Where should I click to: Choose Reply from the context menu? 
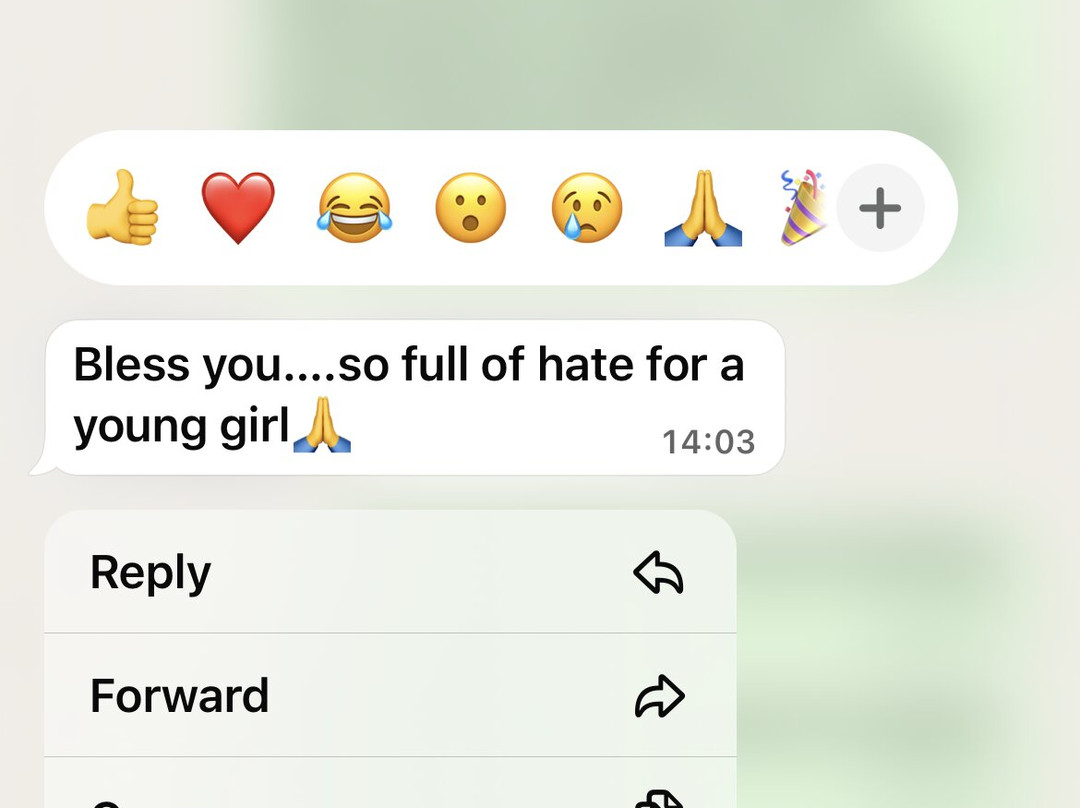391,572
